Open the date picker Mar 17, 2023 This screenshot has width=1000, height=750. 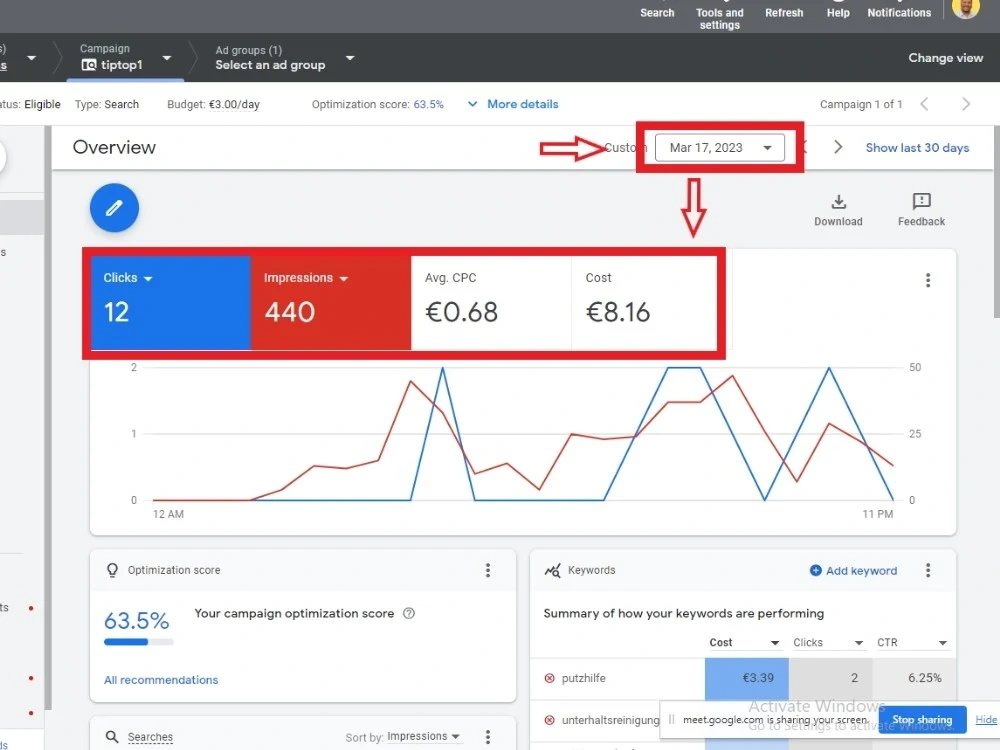pos(719,148)
